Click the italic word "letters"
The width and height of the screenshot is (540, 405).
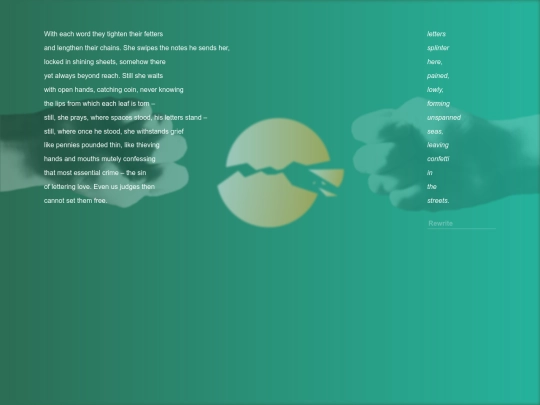click(x=436, y=34)
